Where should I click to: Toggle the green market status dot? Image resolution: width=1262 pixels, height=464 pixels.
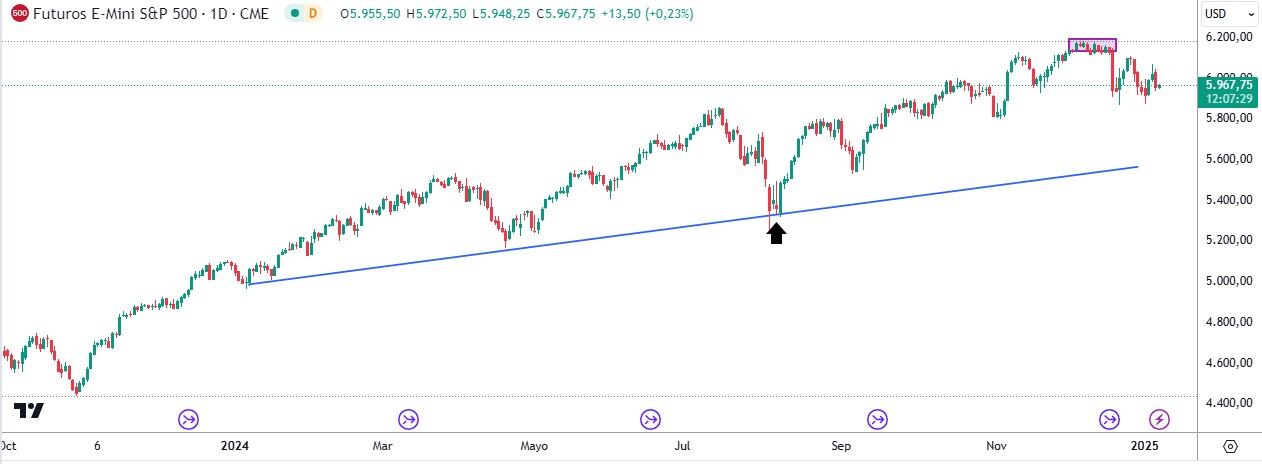[293, 14]
